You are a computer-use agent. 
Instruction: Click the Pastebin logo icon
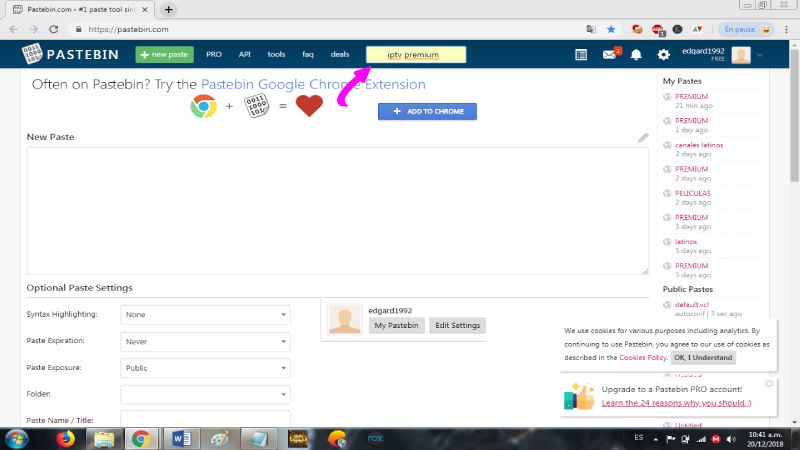point(32,54)
